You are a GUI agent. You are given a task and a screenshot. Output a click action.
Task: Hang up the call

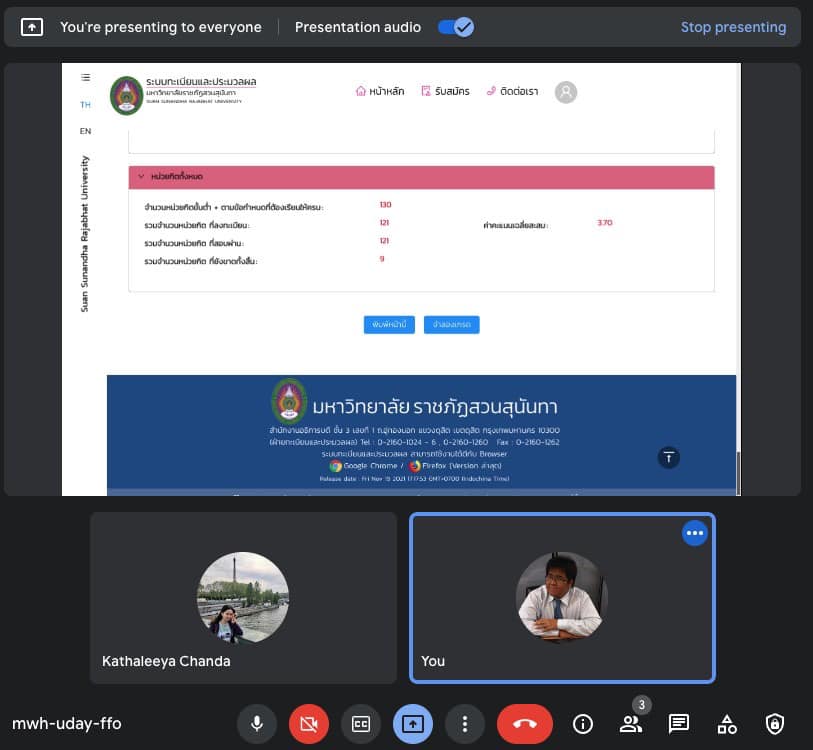point(524,723)
